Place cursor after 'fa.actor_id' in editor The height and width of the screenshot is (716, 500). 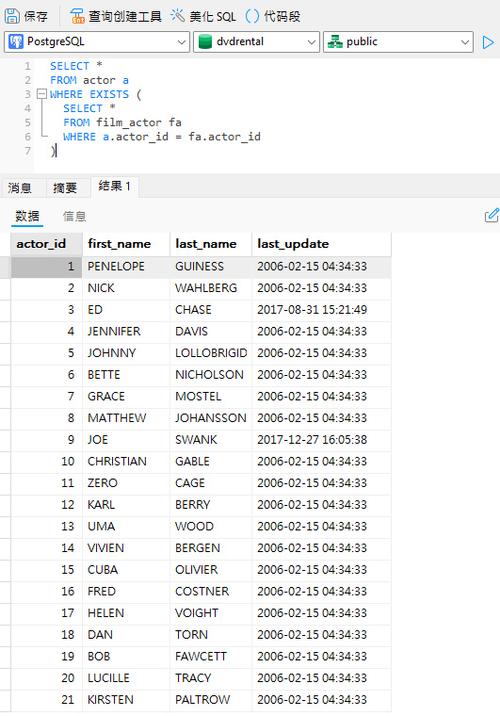(261, 137)
